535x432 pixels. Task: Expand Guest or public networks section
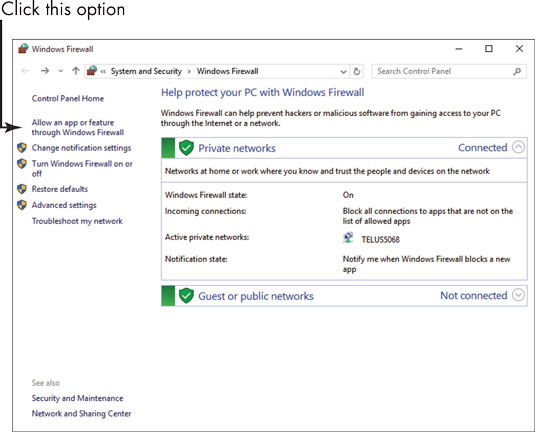coord(518,295)
